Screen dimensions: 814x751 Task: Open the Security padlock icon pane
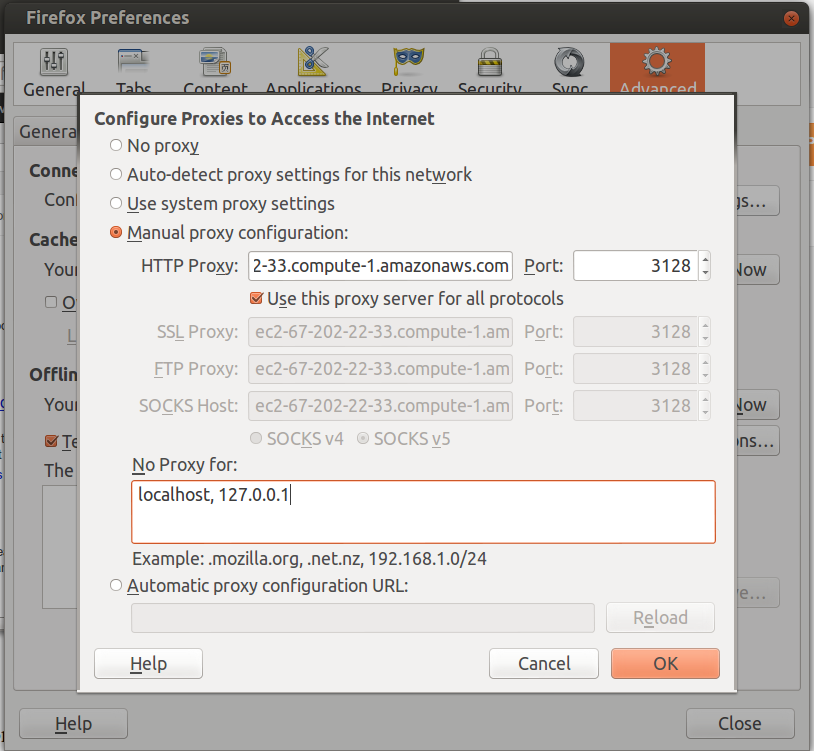coord(490,62)
